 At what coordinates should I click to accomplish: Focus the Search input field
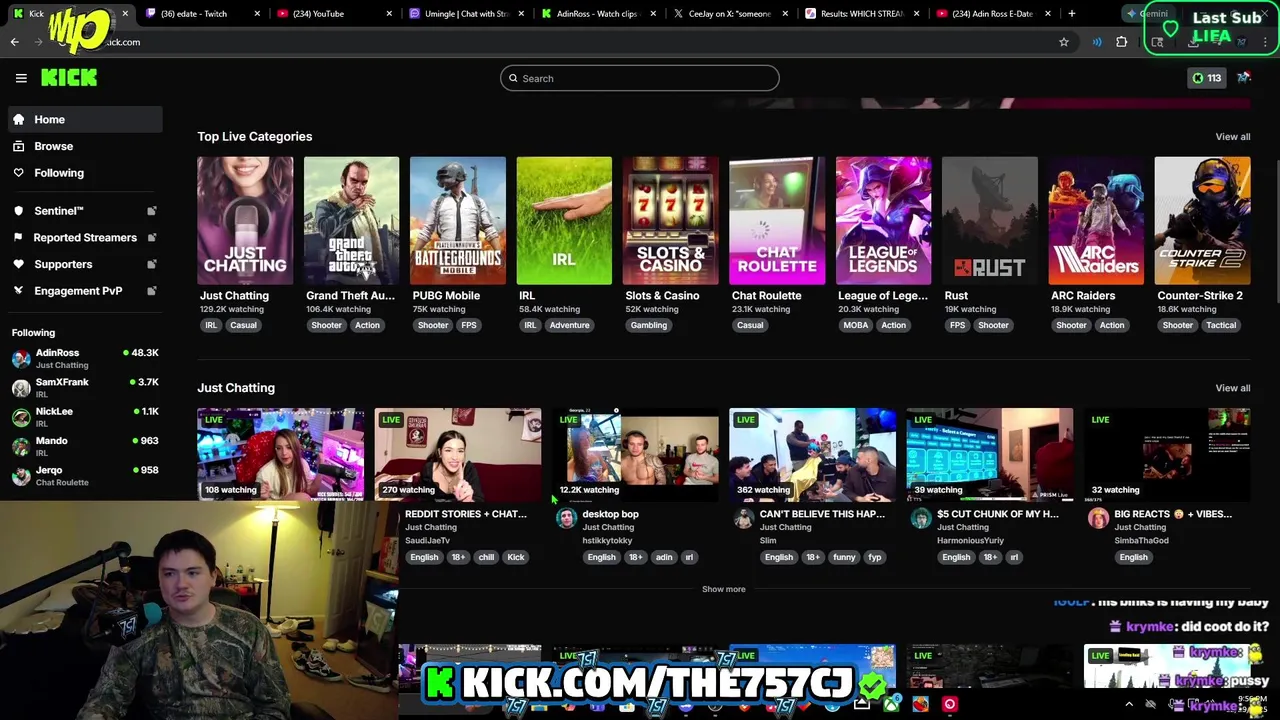pos(640,78)
